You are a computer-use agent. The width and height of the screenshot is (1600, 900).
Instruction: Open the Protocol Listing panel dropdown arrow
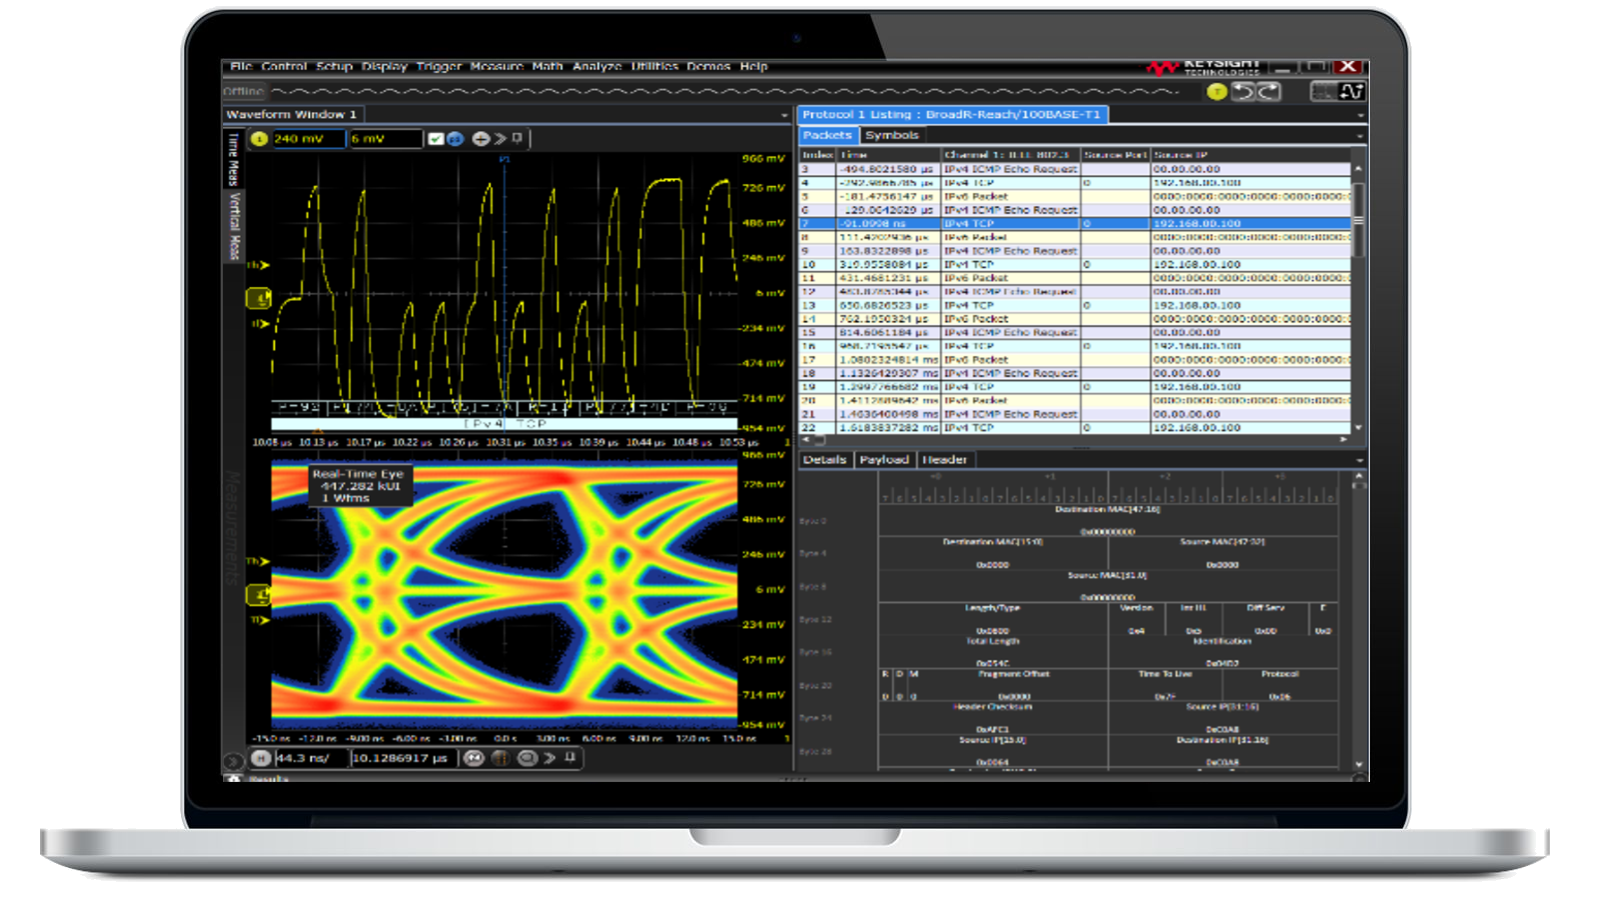coord(1360,116)
